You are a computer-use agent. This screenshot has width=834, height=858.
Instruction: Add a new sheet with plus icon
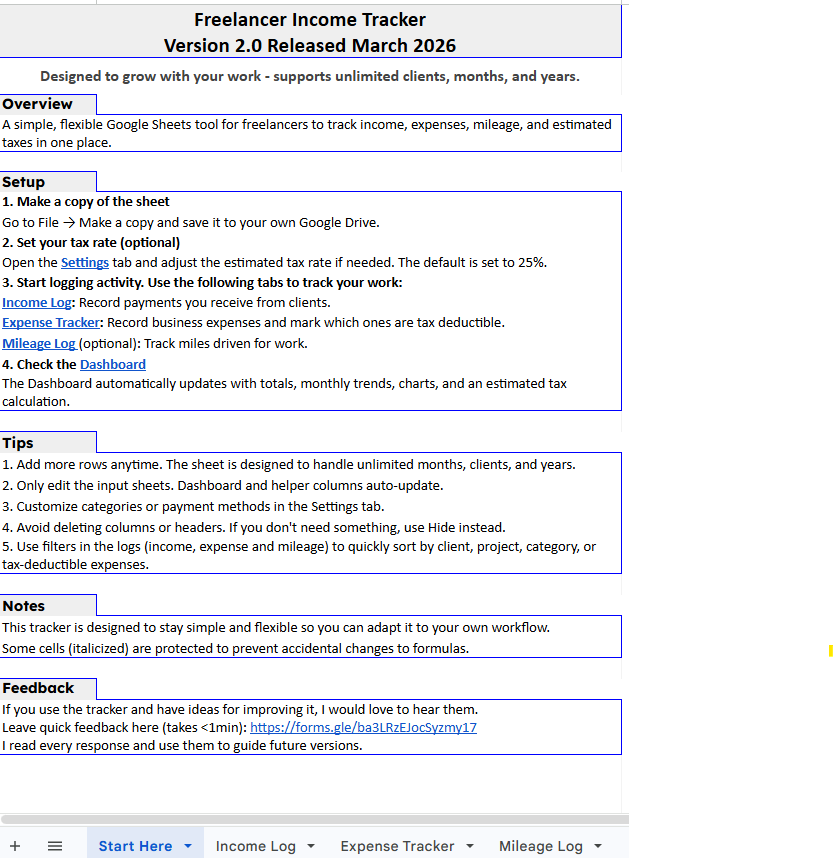(x=15, y=846)
